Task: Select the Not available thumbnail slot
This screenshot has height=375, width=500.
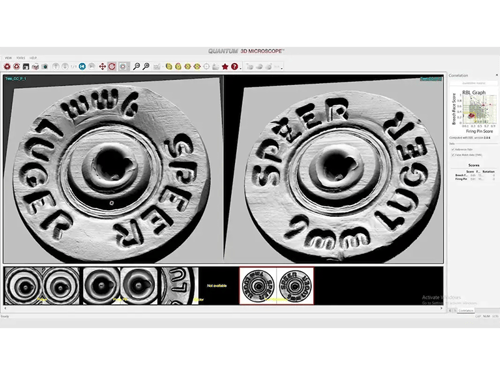Action: coord(217,286)
